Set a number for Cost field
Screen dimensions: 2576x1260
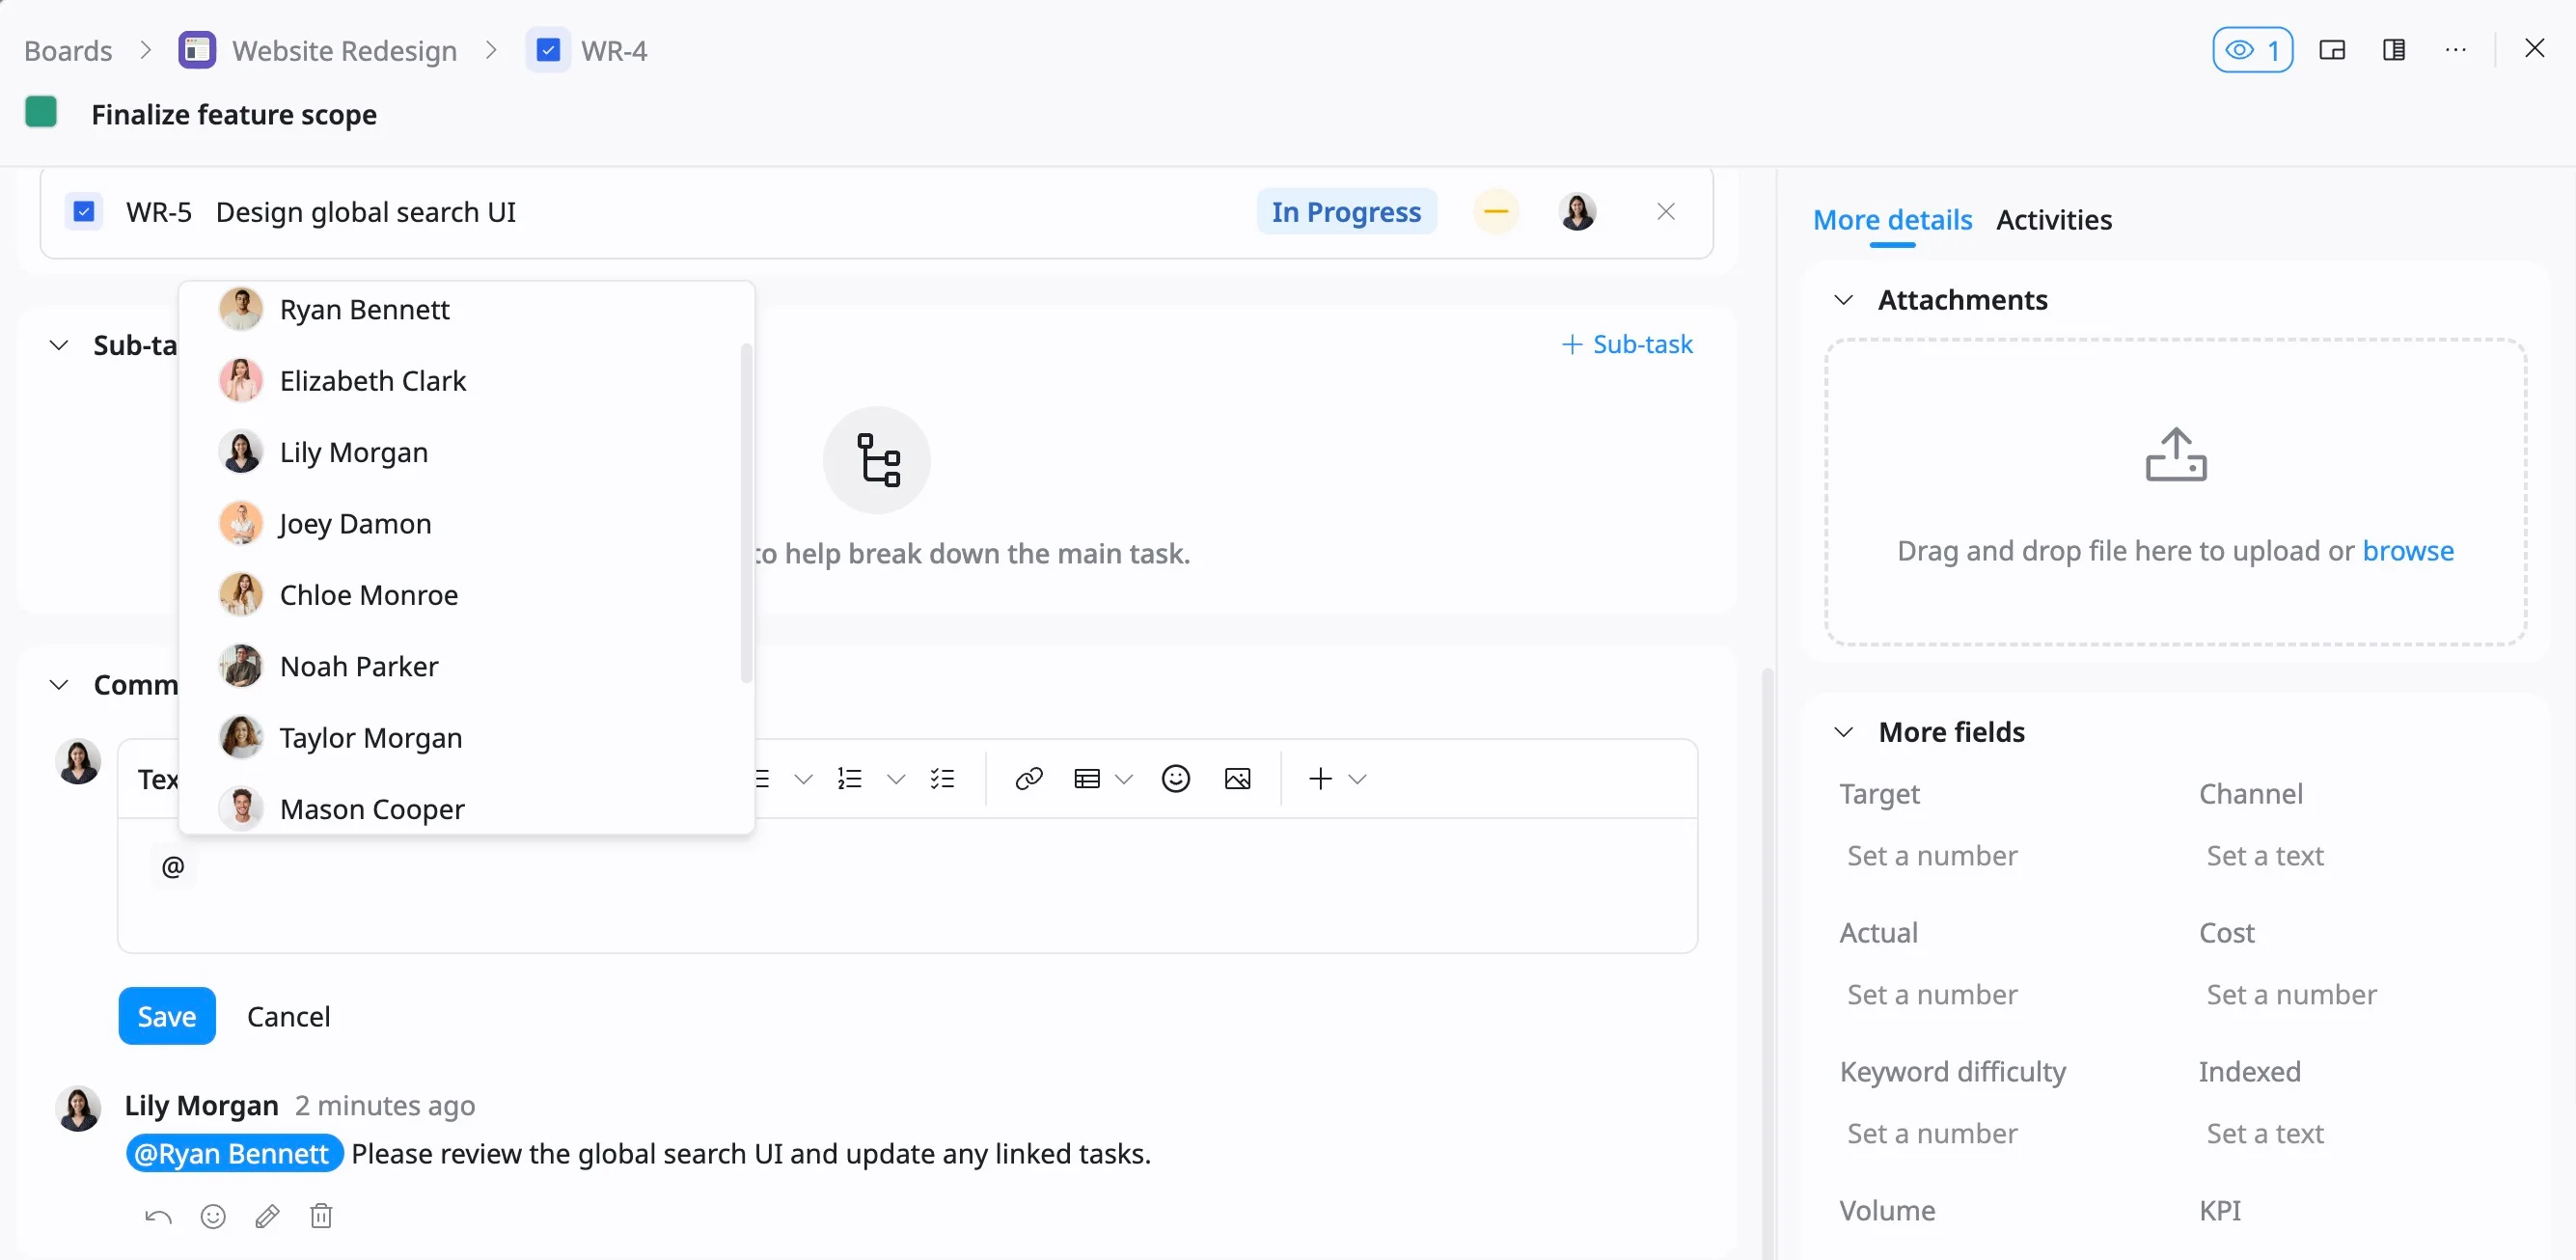pyautogui.click(x=2291, y=995)
